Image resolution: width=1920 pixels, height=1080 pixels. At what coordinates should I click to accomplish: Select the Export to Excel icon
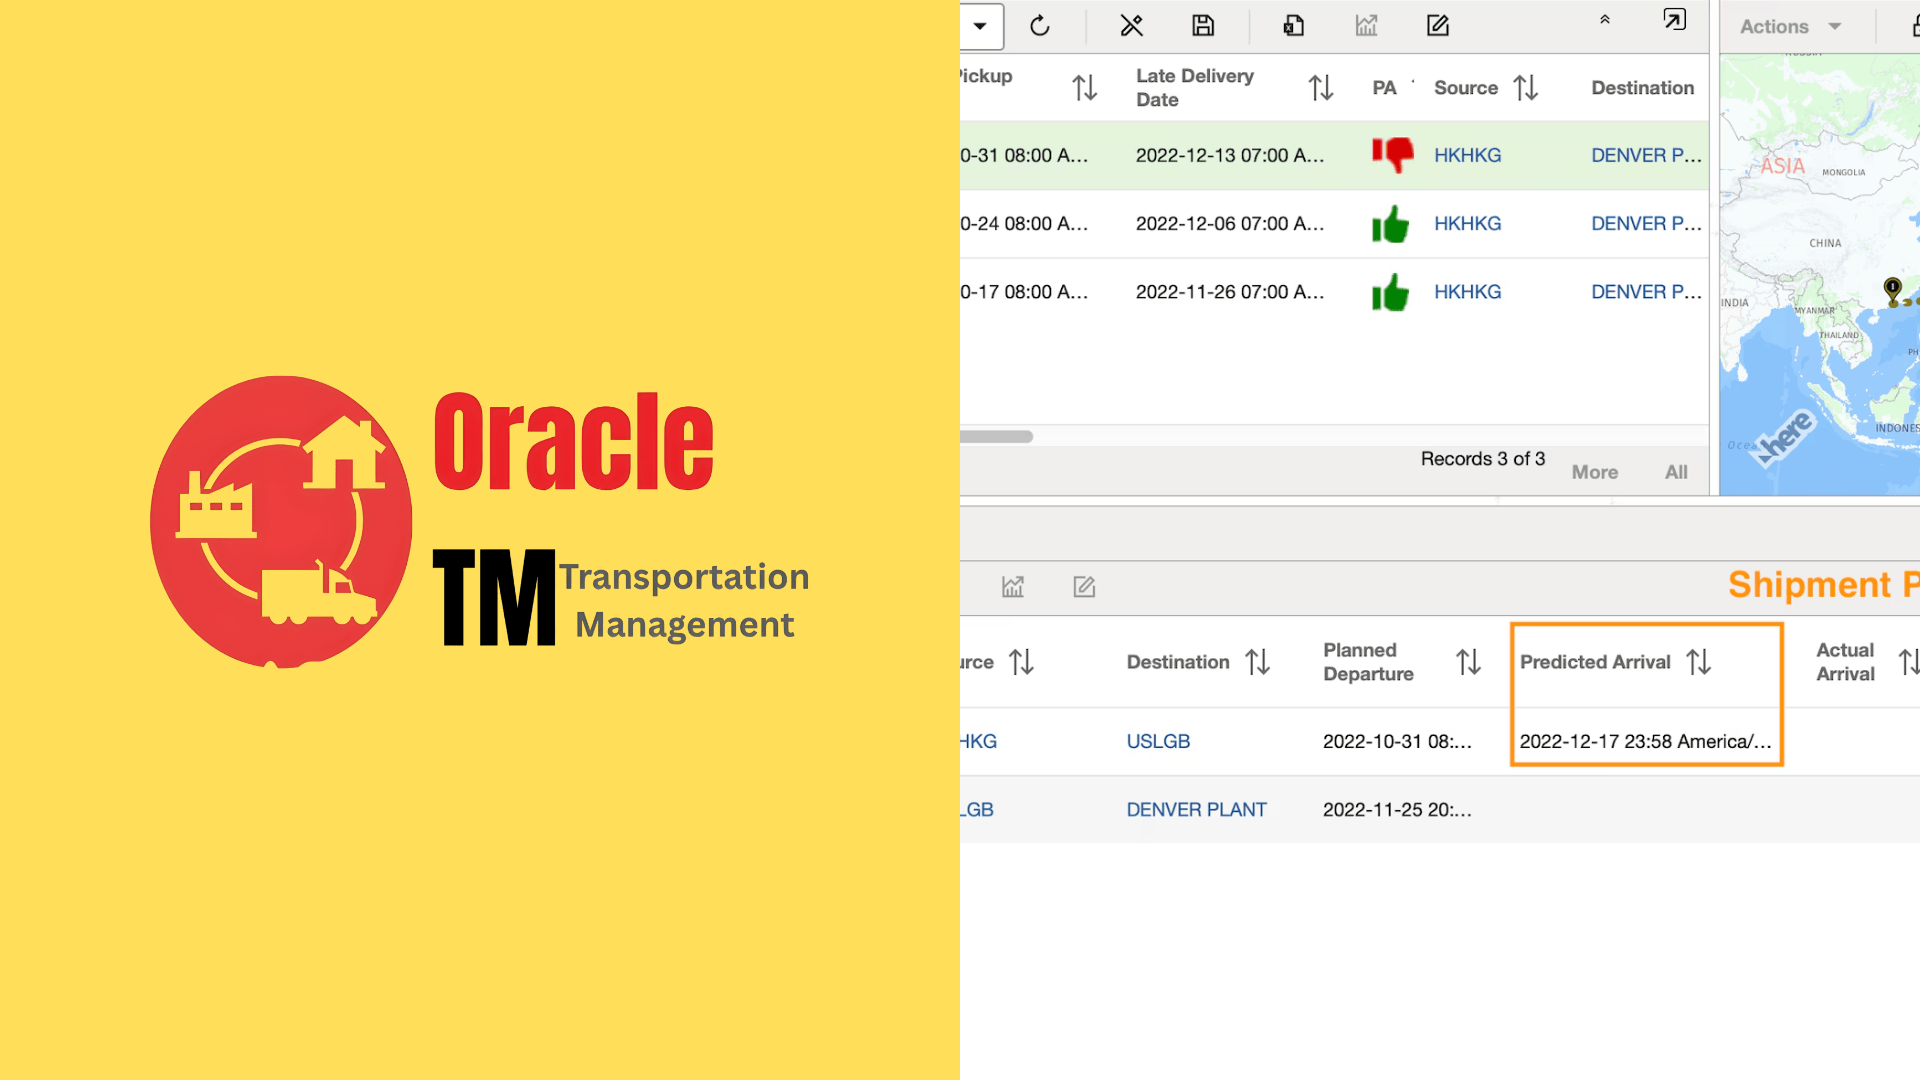(x=1293, y=26)
